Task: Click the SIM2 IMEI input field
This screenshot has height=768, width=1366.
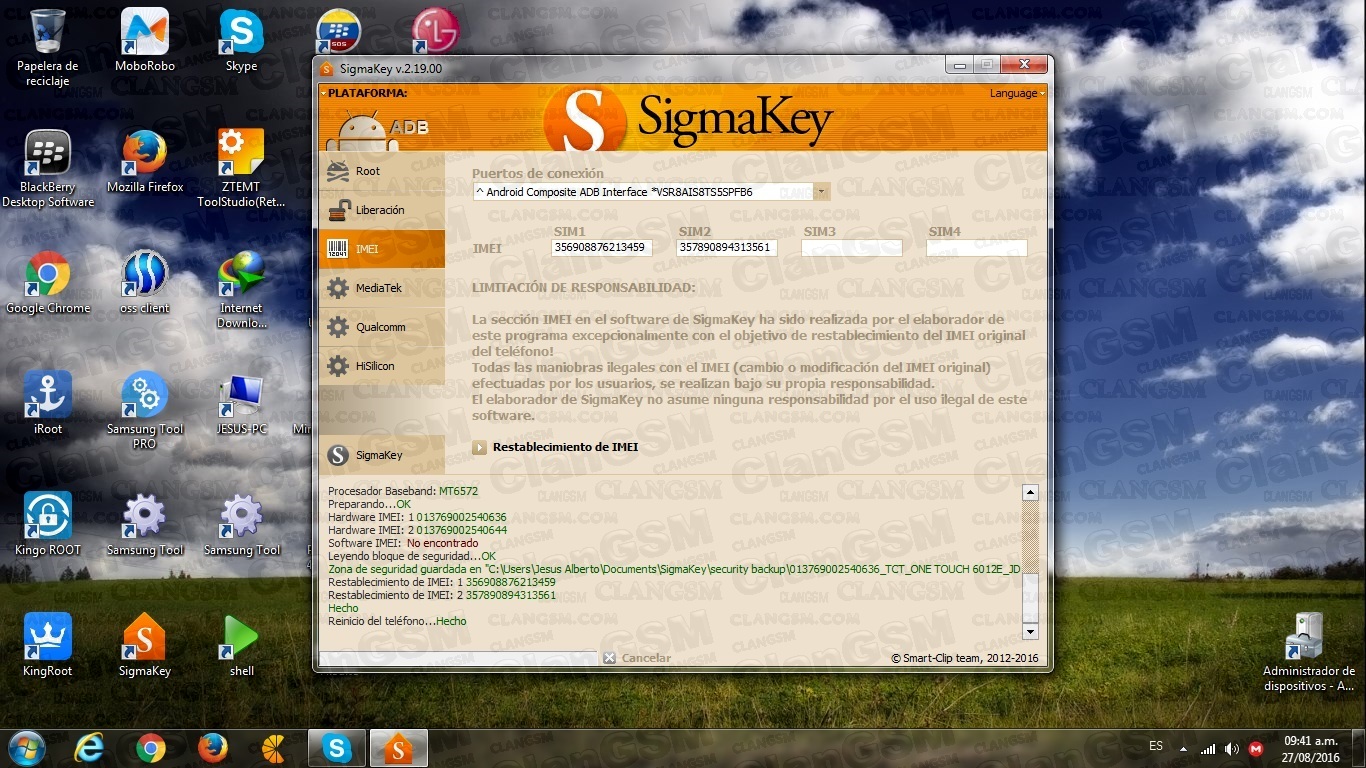Action: click(727, 247)
